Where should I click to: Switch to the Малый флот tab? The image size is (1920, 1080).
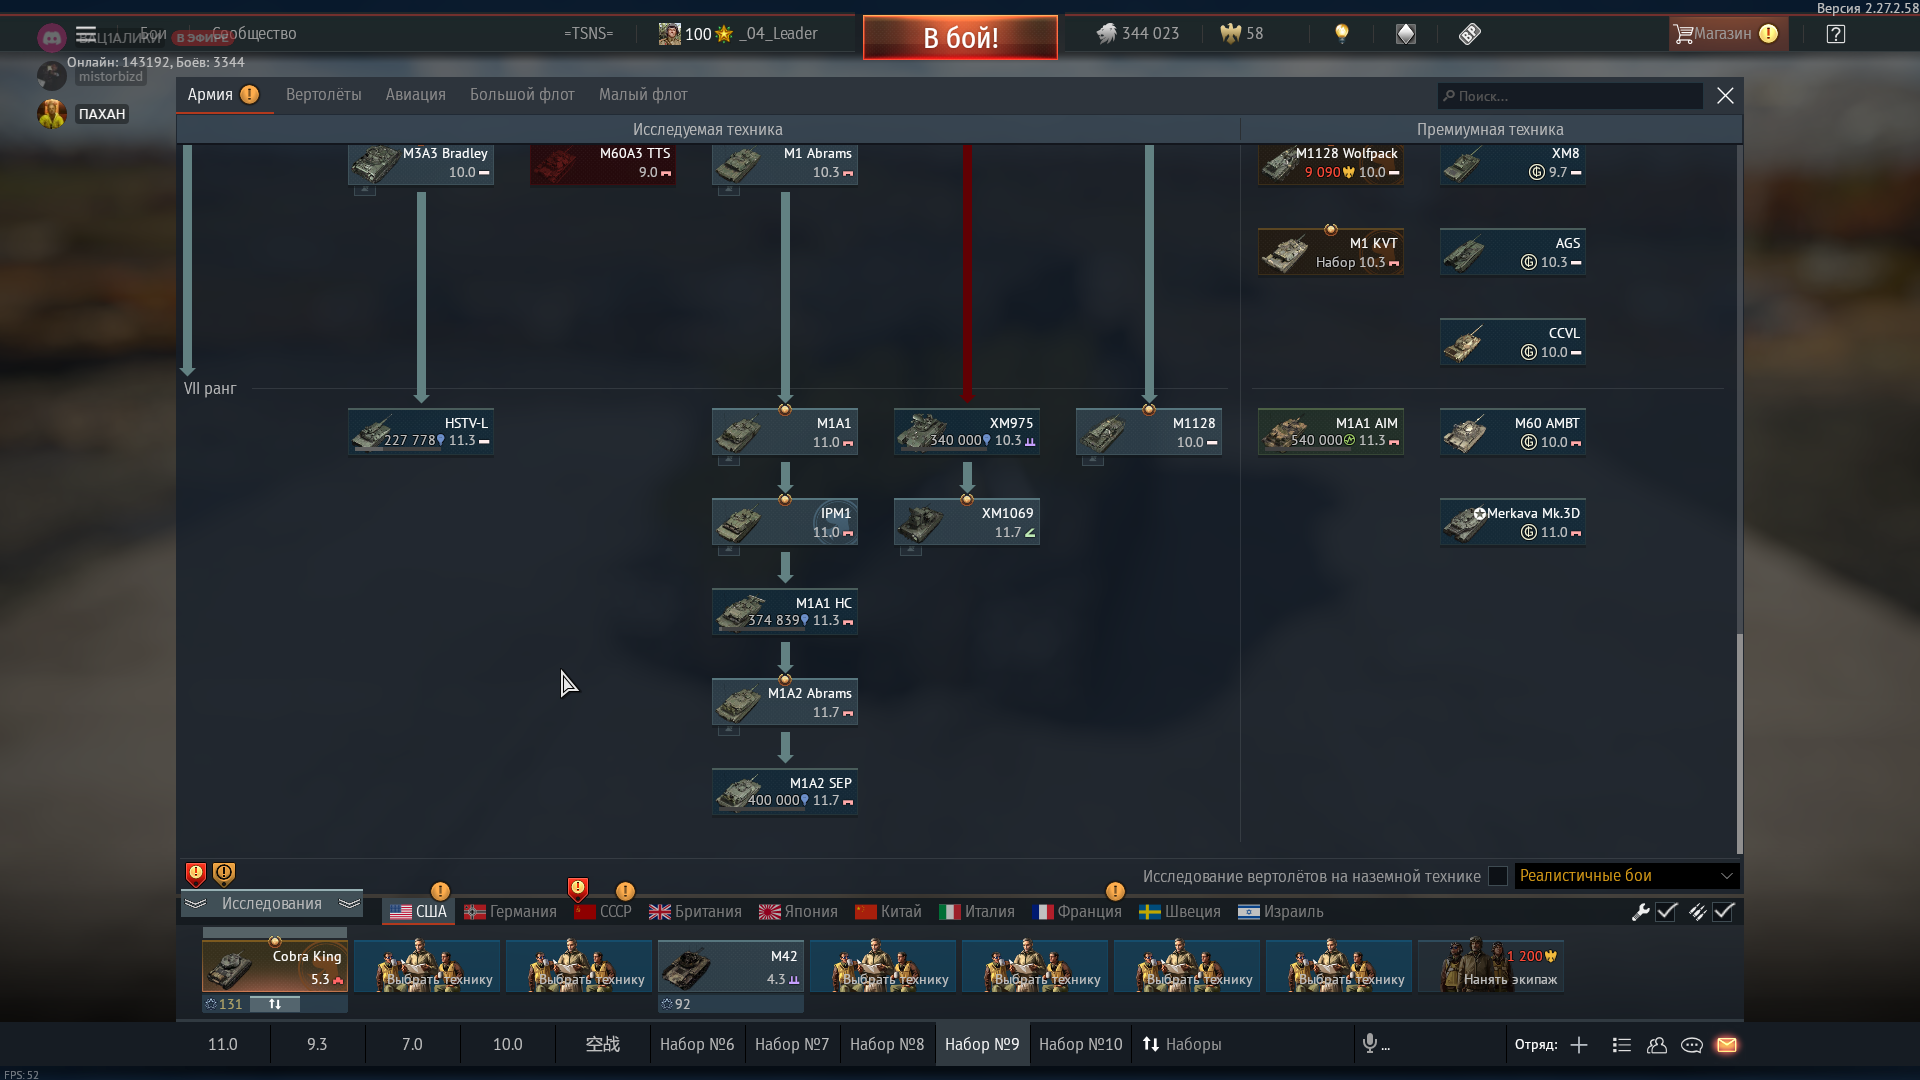tap(643, 94)
